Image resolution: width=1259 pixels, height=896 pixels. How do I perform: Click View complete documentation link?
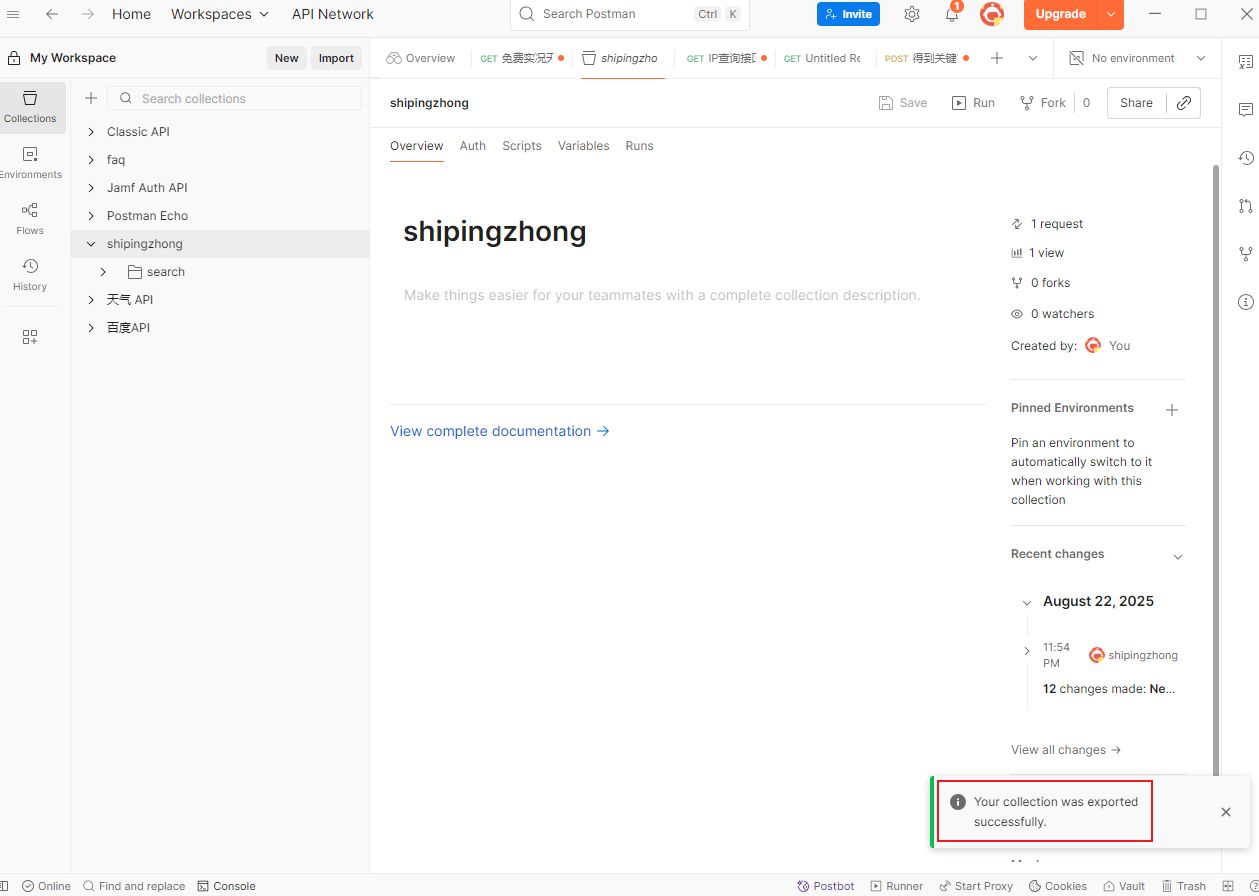pos(499,431)
